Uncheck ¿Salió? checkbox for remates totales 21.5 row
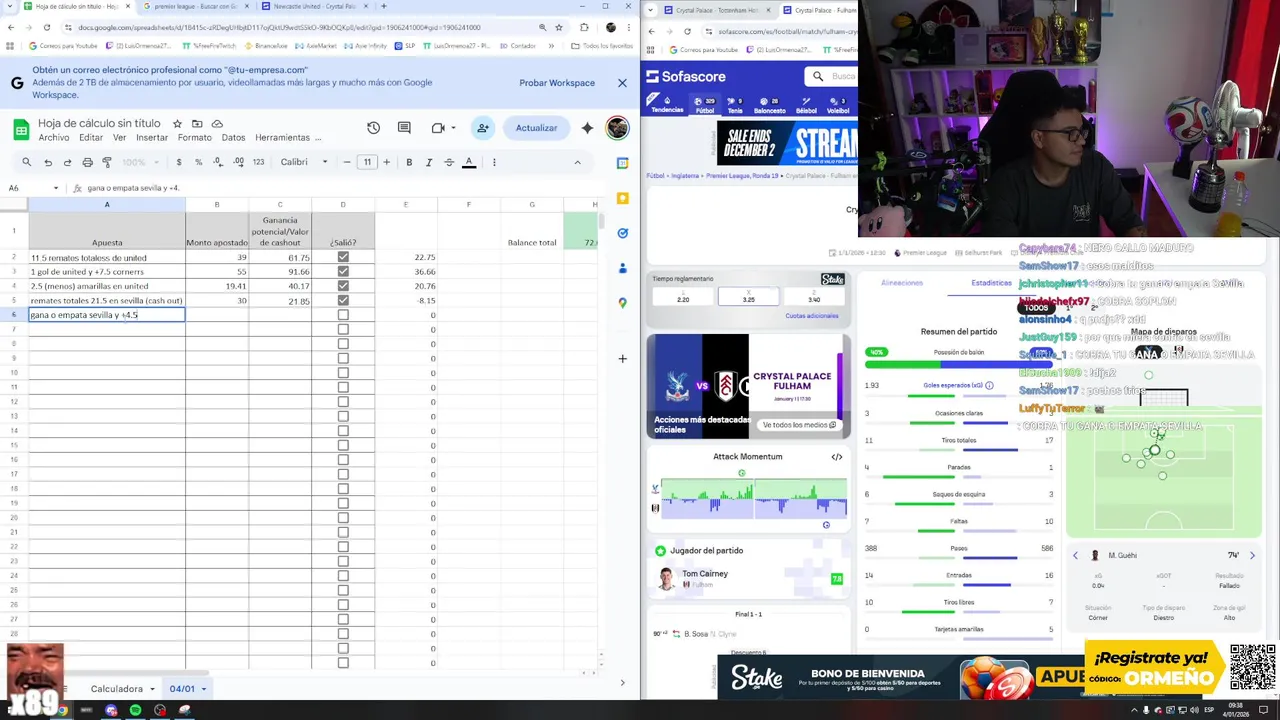 tap(343, 300)
